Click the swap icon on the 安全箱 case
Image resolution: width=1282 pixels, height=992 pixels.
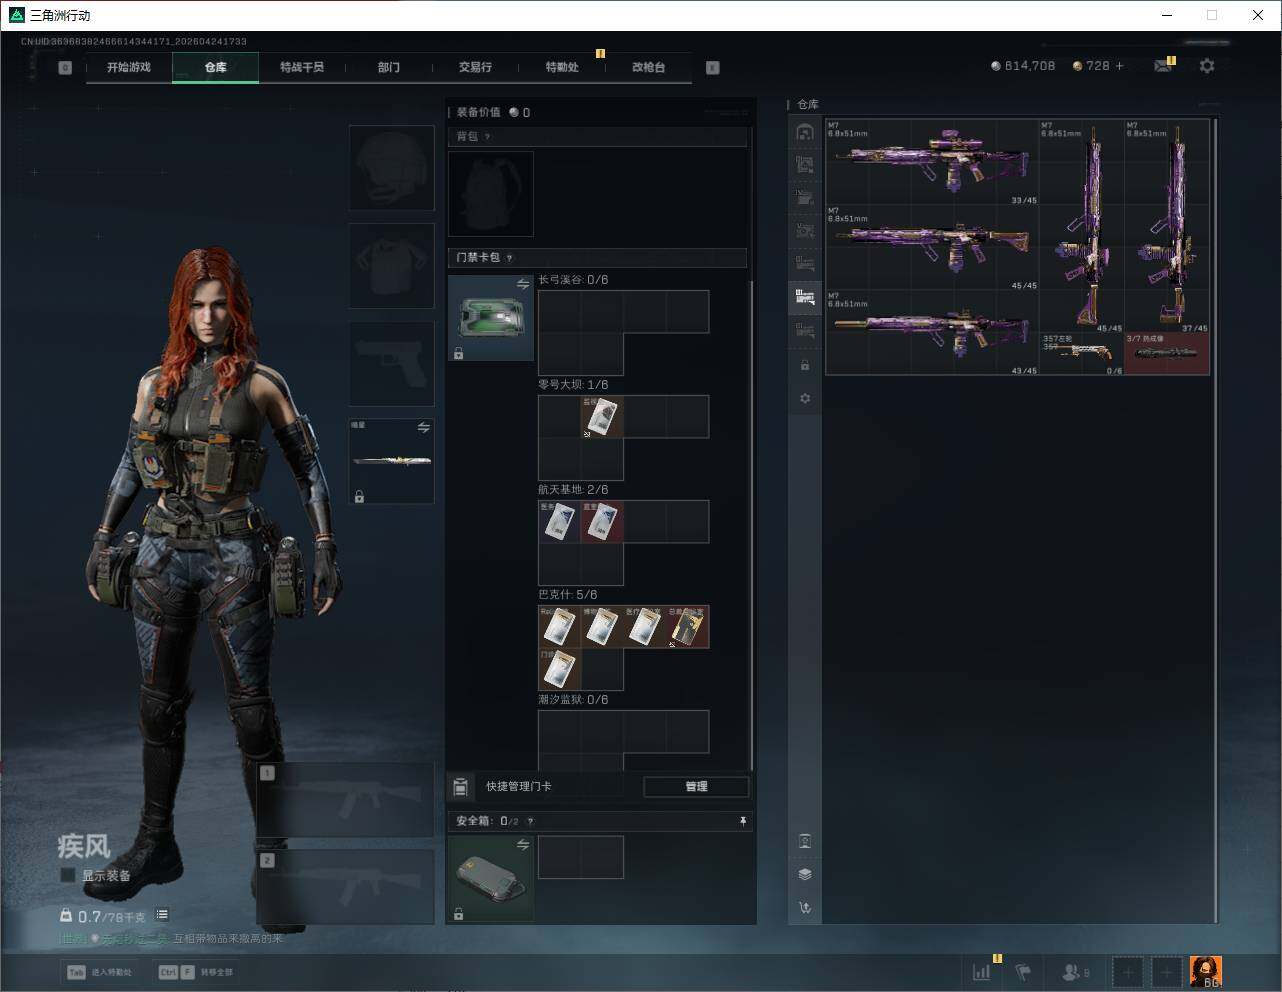point(522,845)
